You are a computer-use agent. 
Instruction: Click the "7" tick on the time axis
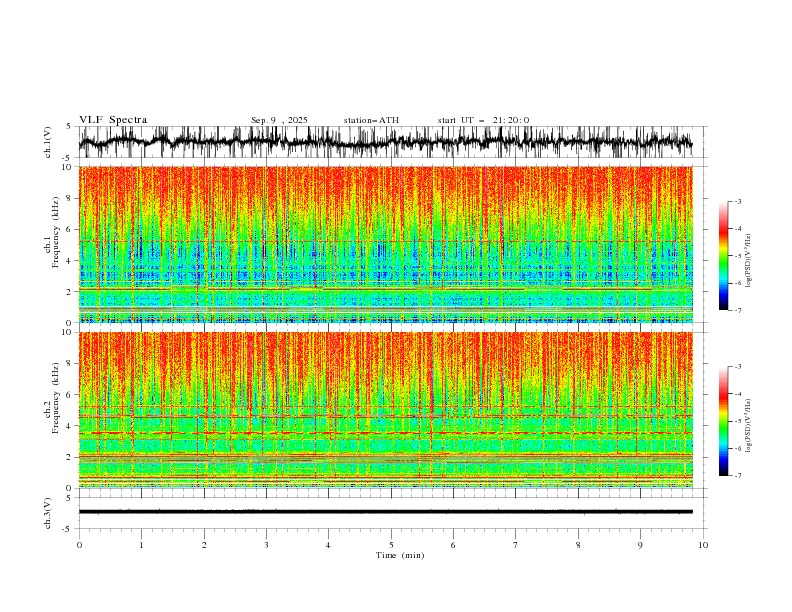tap(516, 545)
